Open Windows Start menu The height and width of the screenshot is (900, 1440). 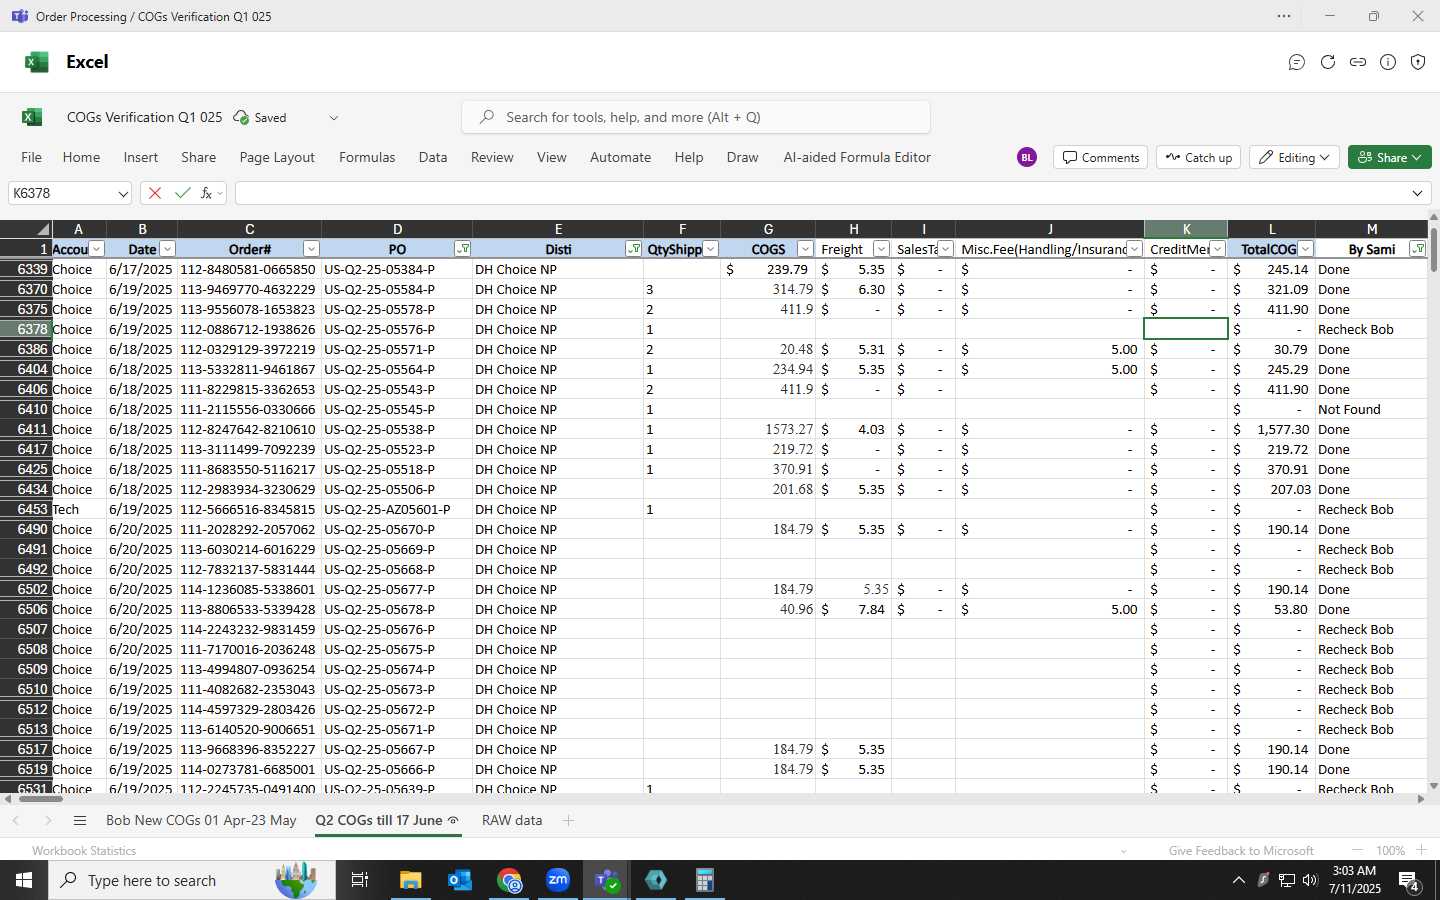24,880
